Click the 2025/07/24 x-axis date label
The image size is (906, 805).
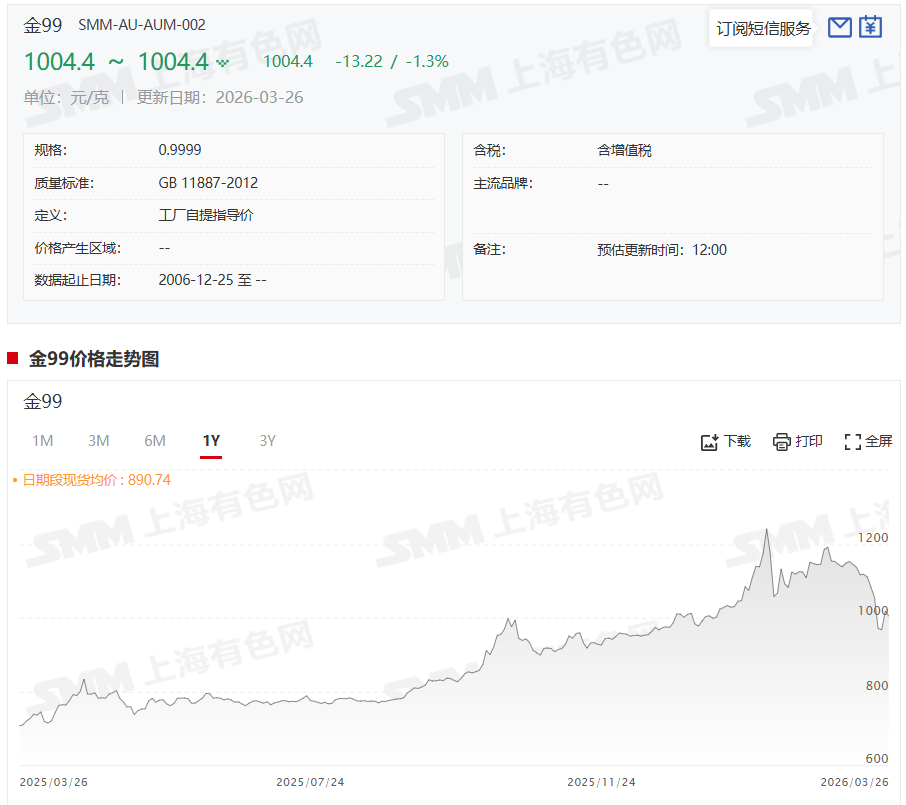(309, 782)
